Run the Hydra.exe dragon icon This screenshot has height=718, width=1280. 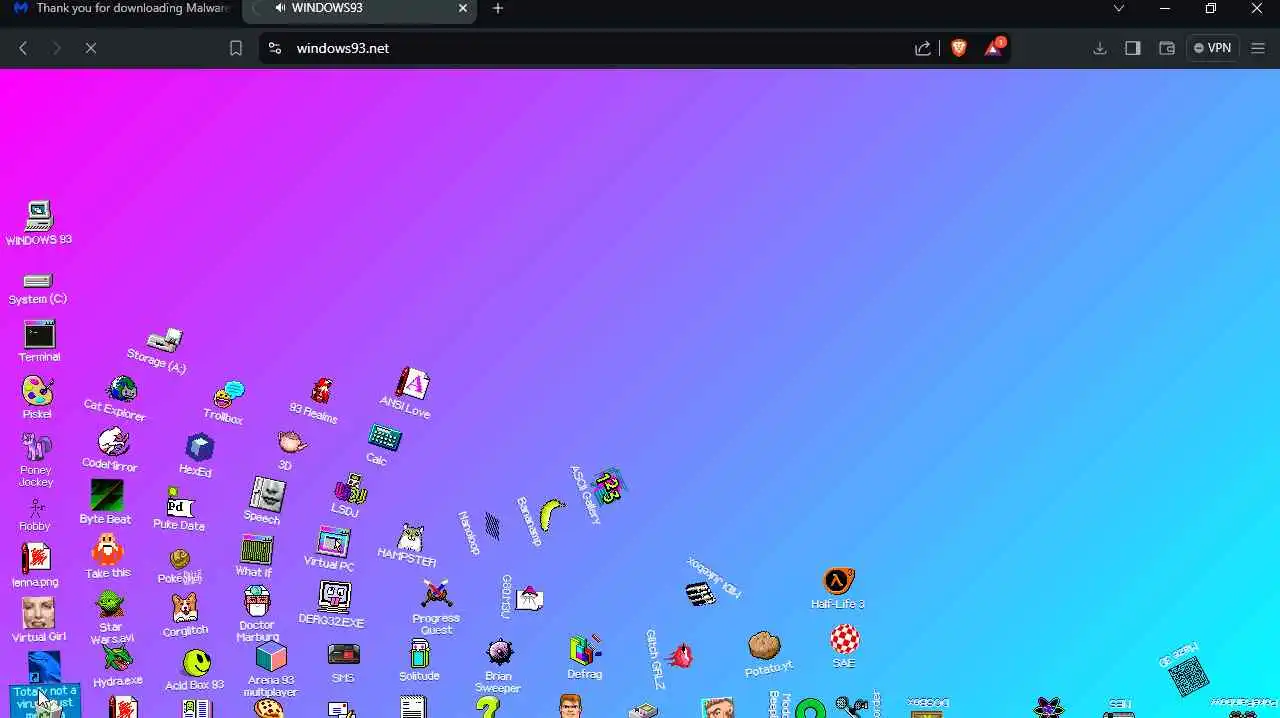click(117, 658)
